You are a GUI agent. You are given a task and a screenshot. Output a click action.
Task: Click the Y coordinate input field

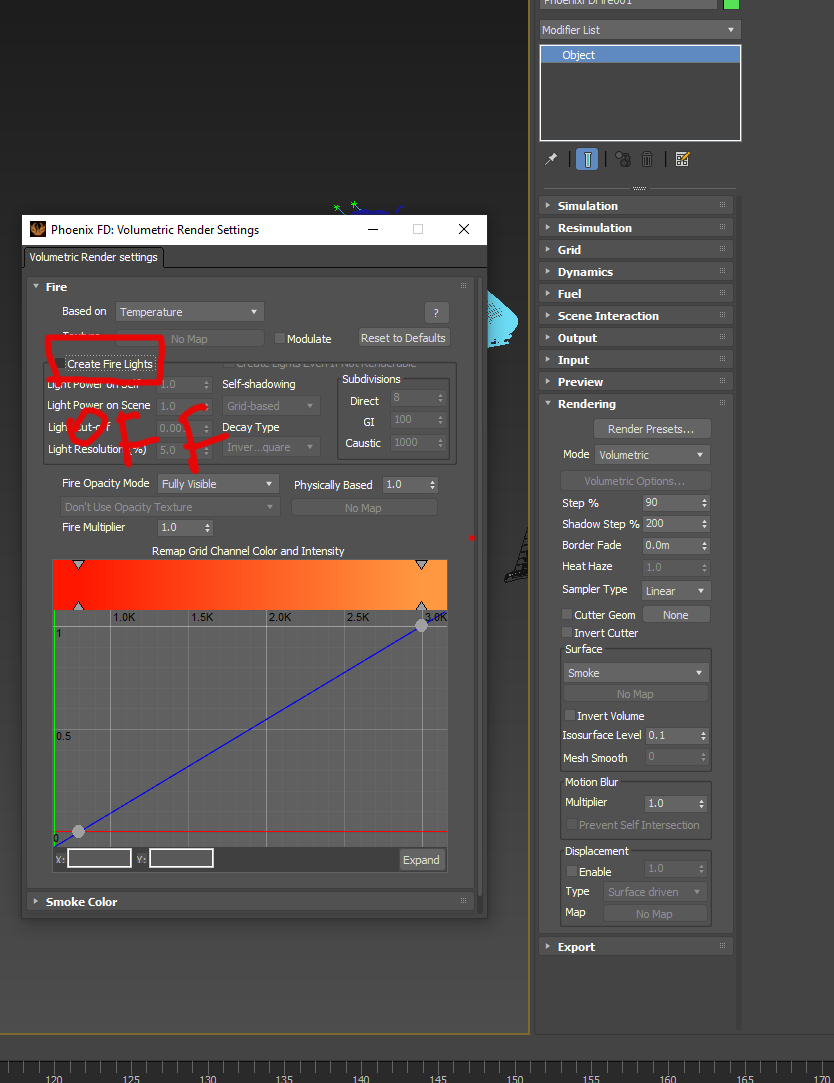[181, 859]
